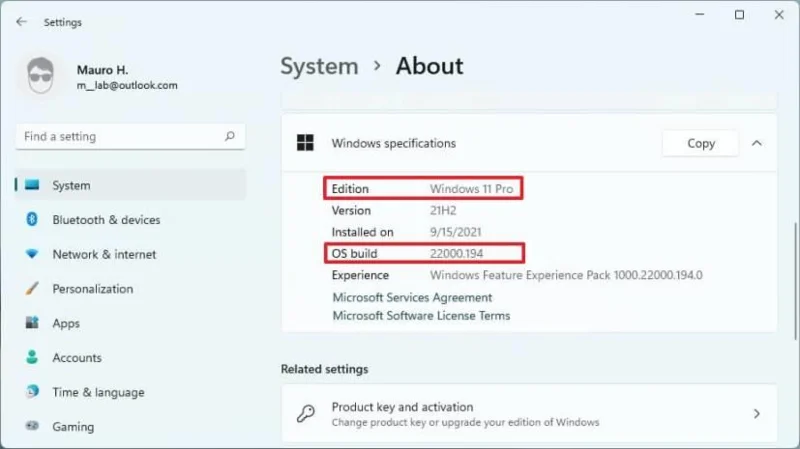Click the Windows logo in specifications header

pyautogui.click(x=305, y=143)
